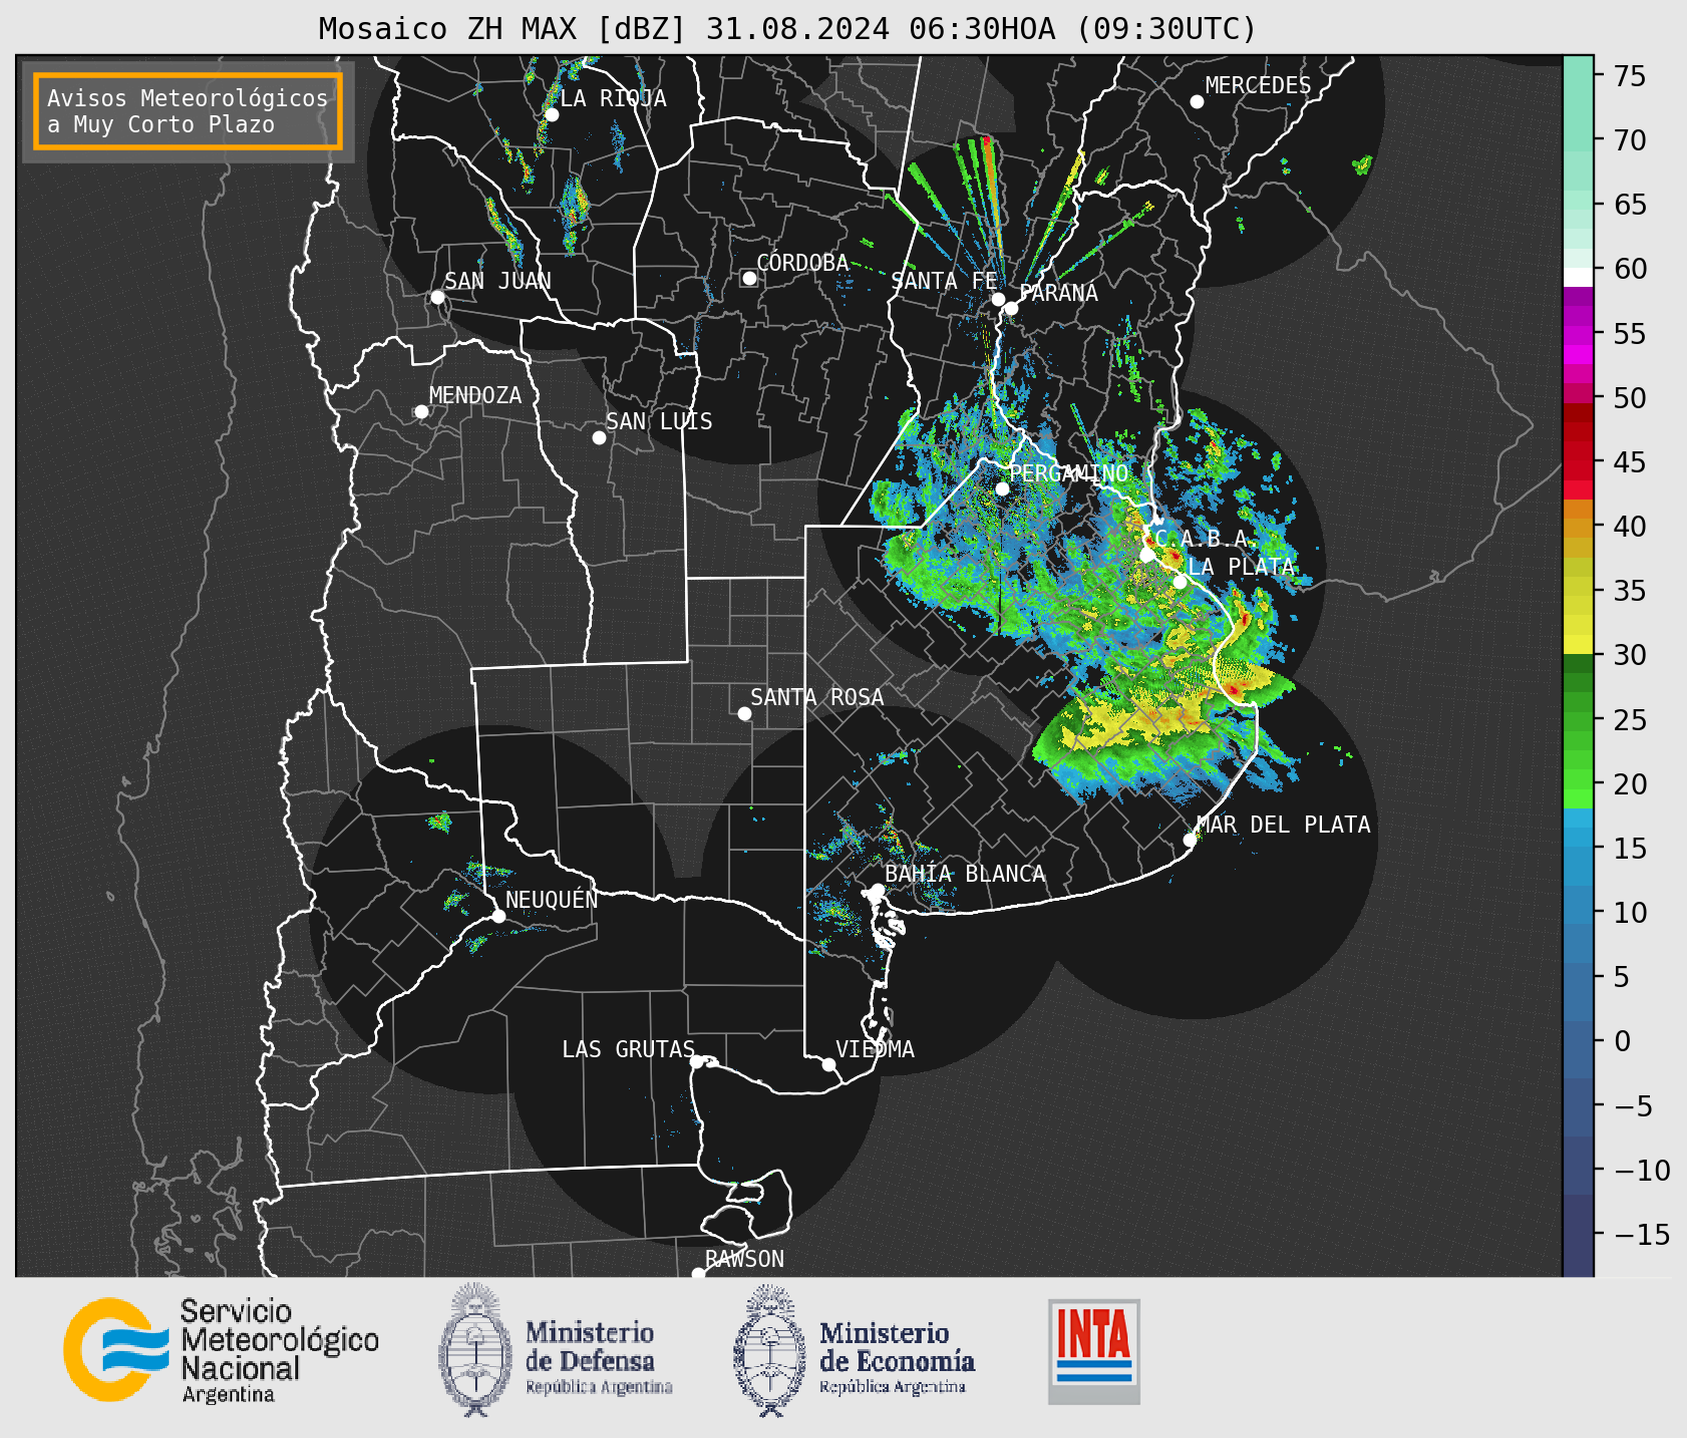
Task: Select the LA PLATA city marker
Action: 1180,582
